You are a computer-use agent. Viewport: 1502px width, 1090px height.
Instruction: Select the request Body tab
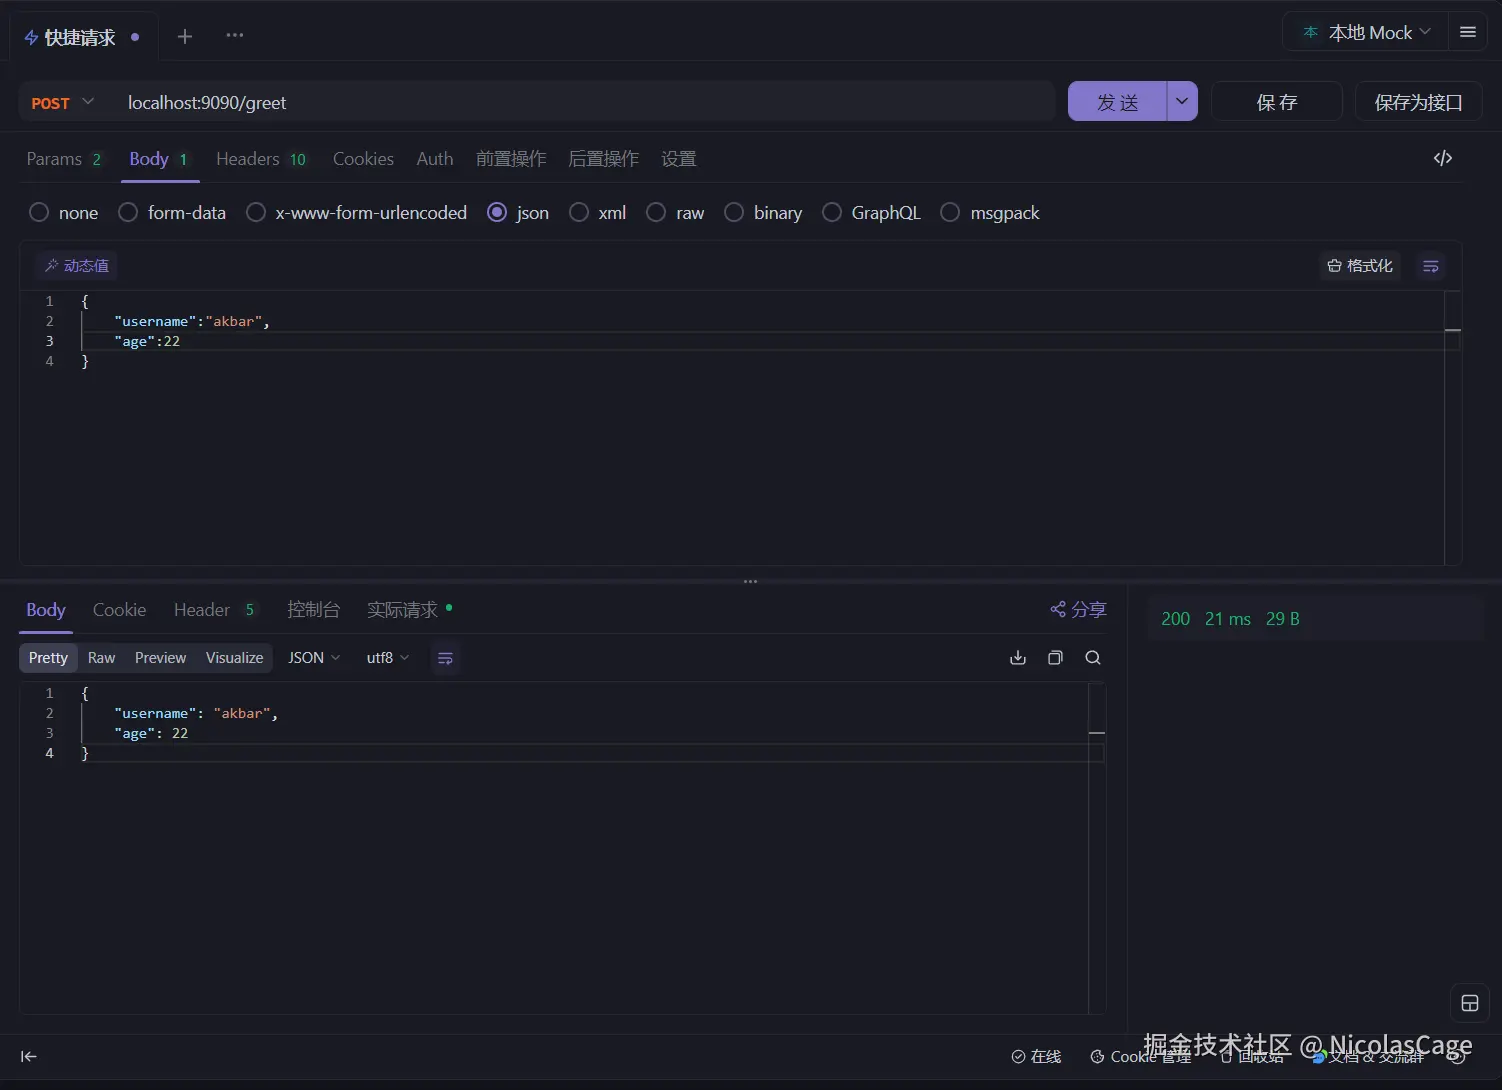[x=159, y=159]
